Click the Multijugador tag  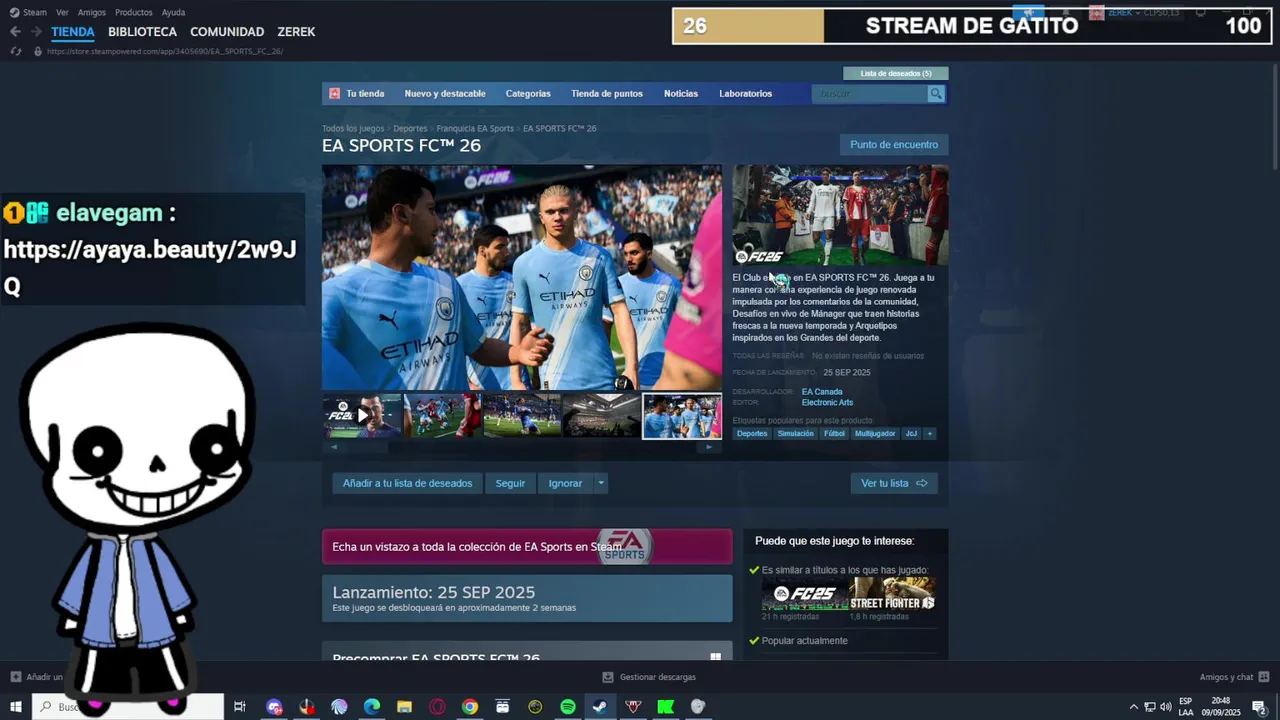point(875,434)
